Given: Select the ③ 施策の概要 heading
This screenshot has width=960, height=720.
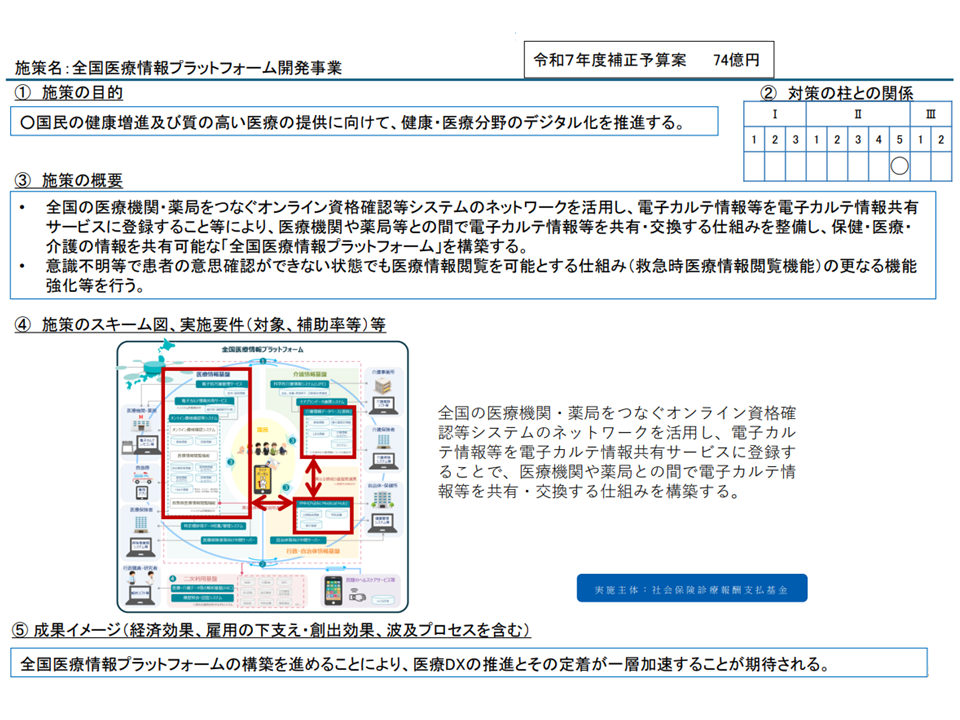Looking at the screenshot, I should pyautogui.click(x=69, y=180).
